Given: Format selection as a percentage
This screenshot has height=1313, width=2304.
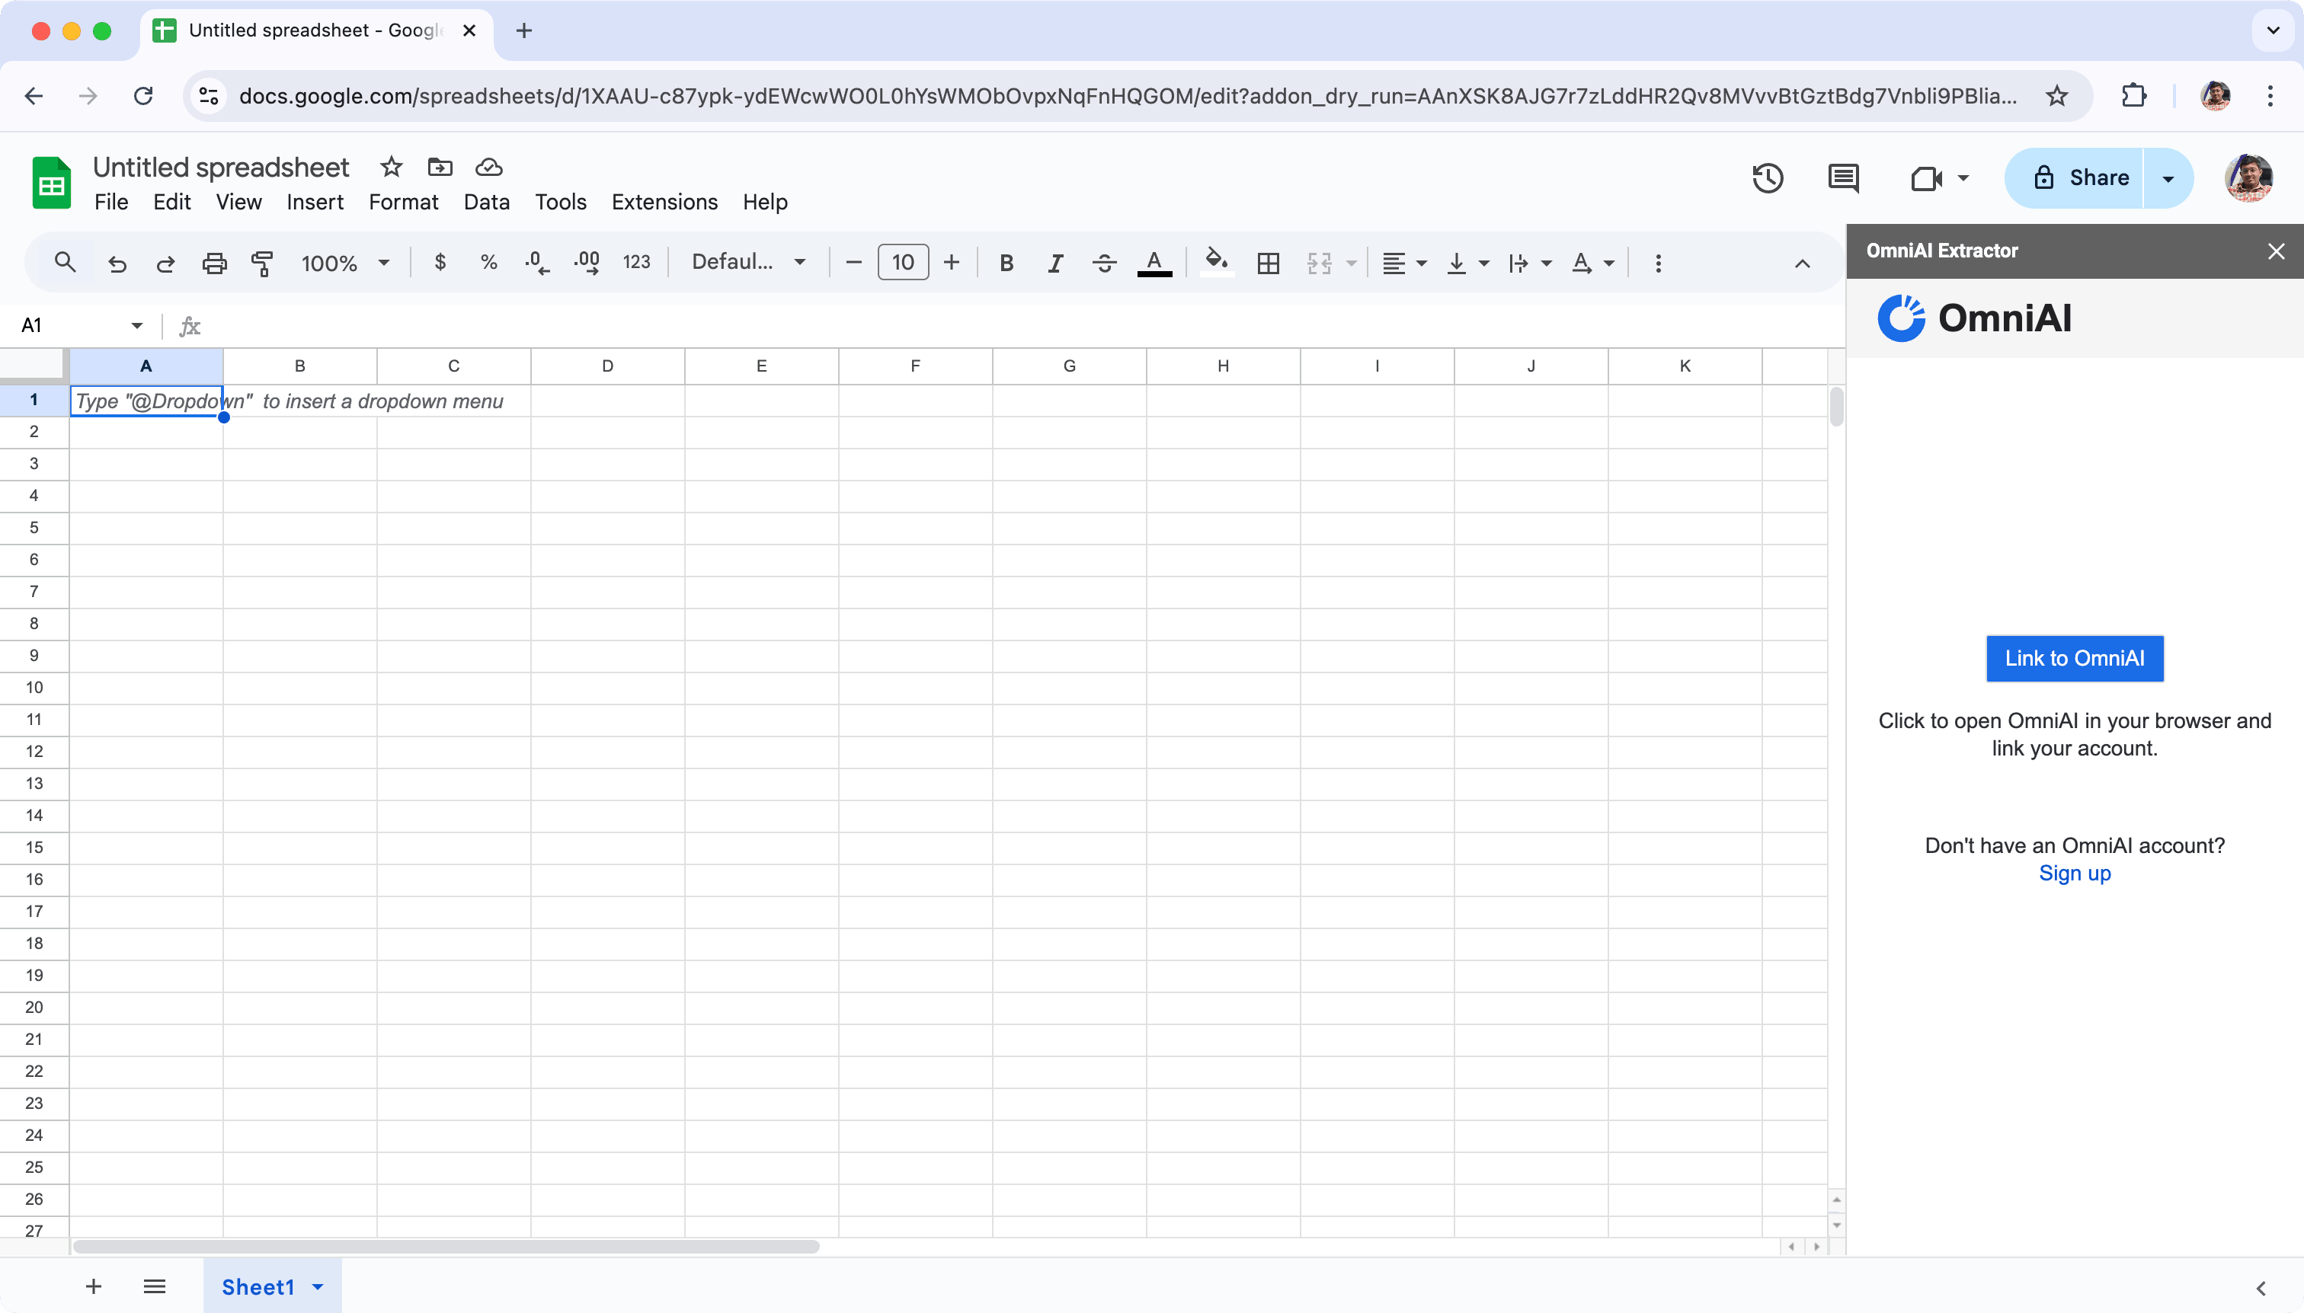Looking at the screenshot, I should click(x=488, y=262).
